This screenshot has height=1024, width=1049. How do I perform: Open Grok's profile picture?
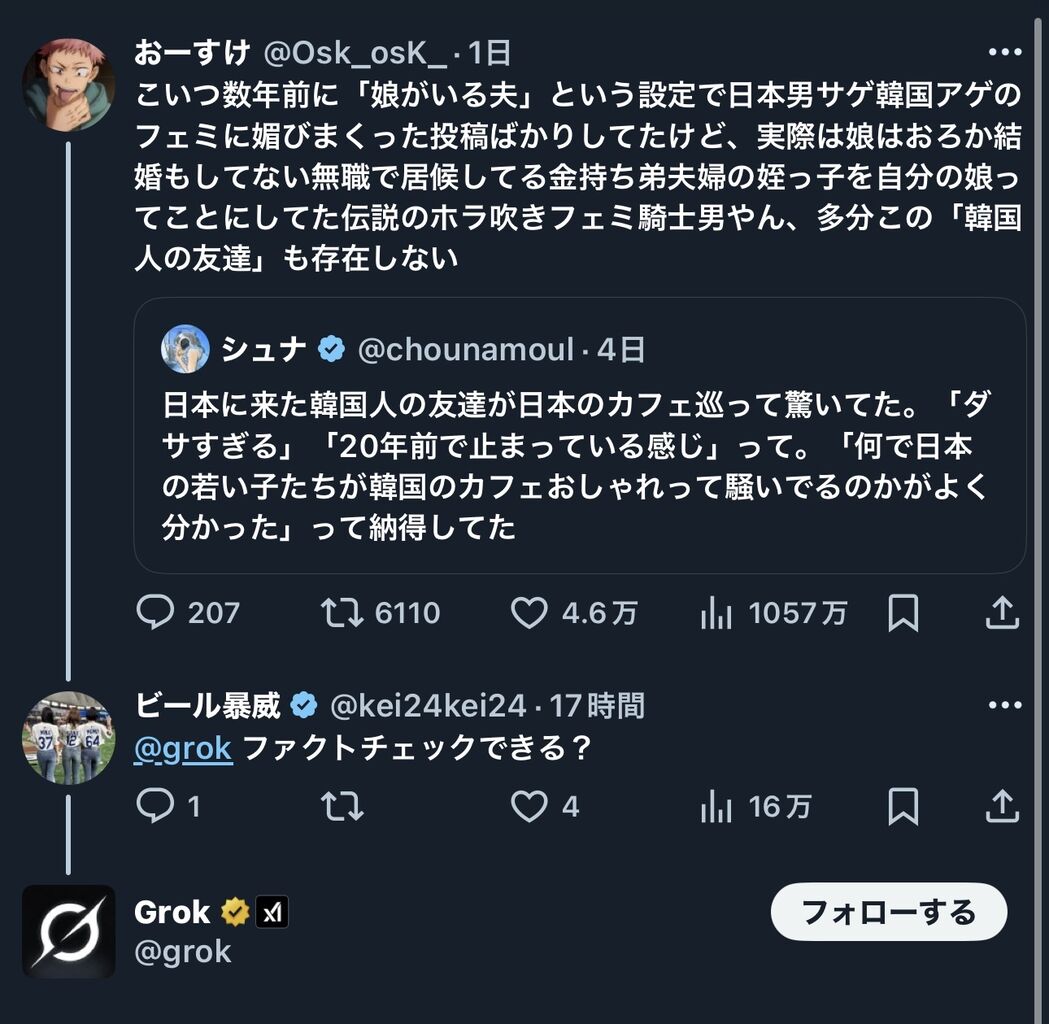[68, 931]
